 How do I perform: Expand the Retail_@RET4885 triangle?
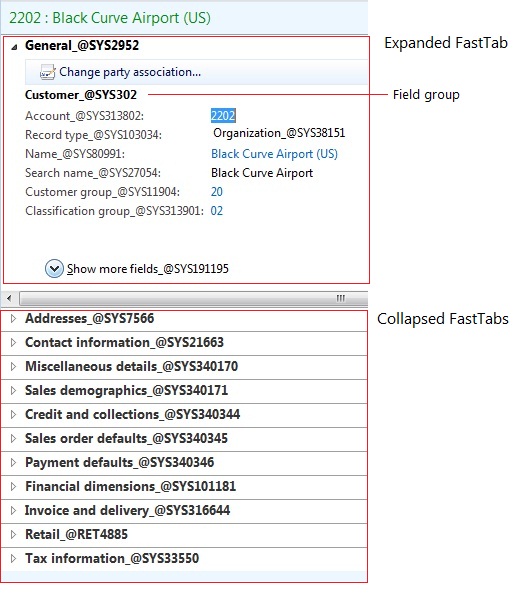[x=13, y=535]
